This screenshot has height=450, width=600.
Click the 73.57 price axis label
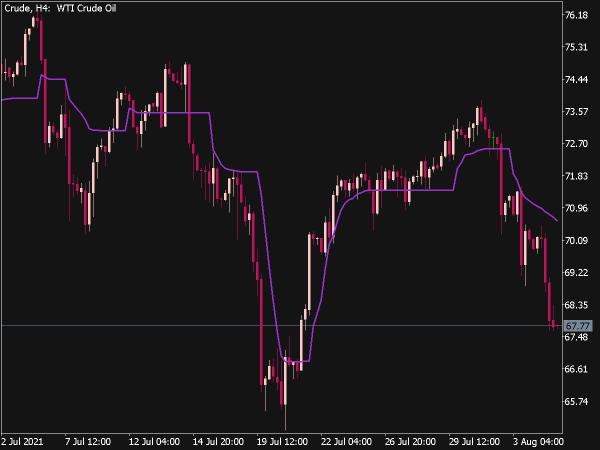point(576,112)
